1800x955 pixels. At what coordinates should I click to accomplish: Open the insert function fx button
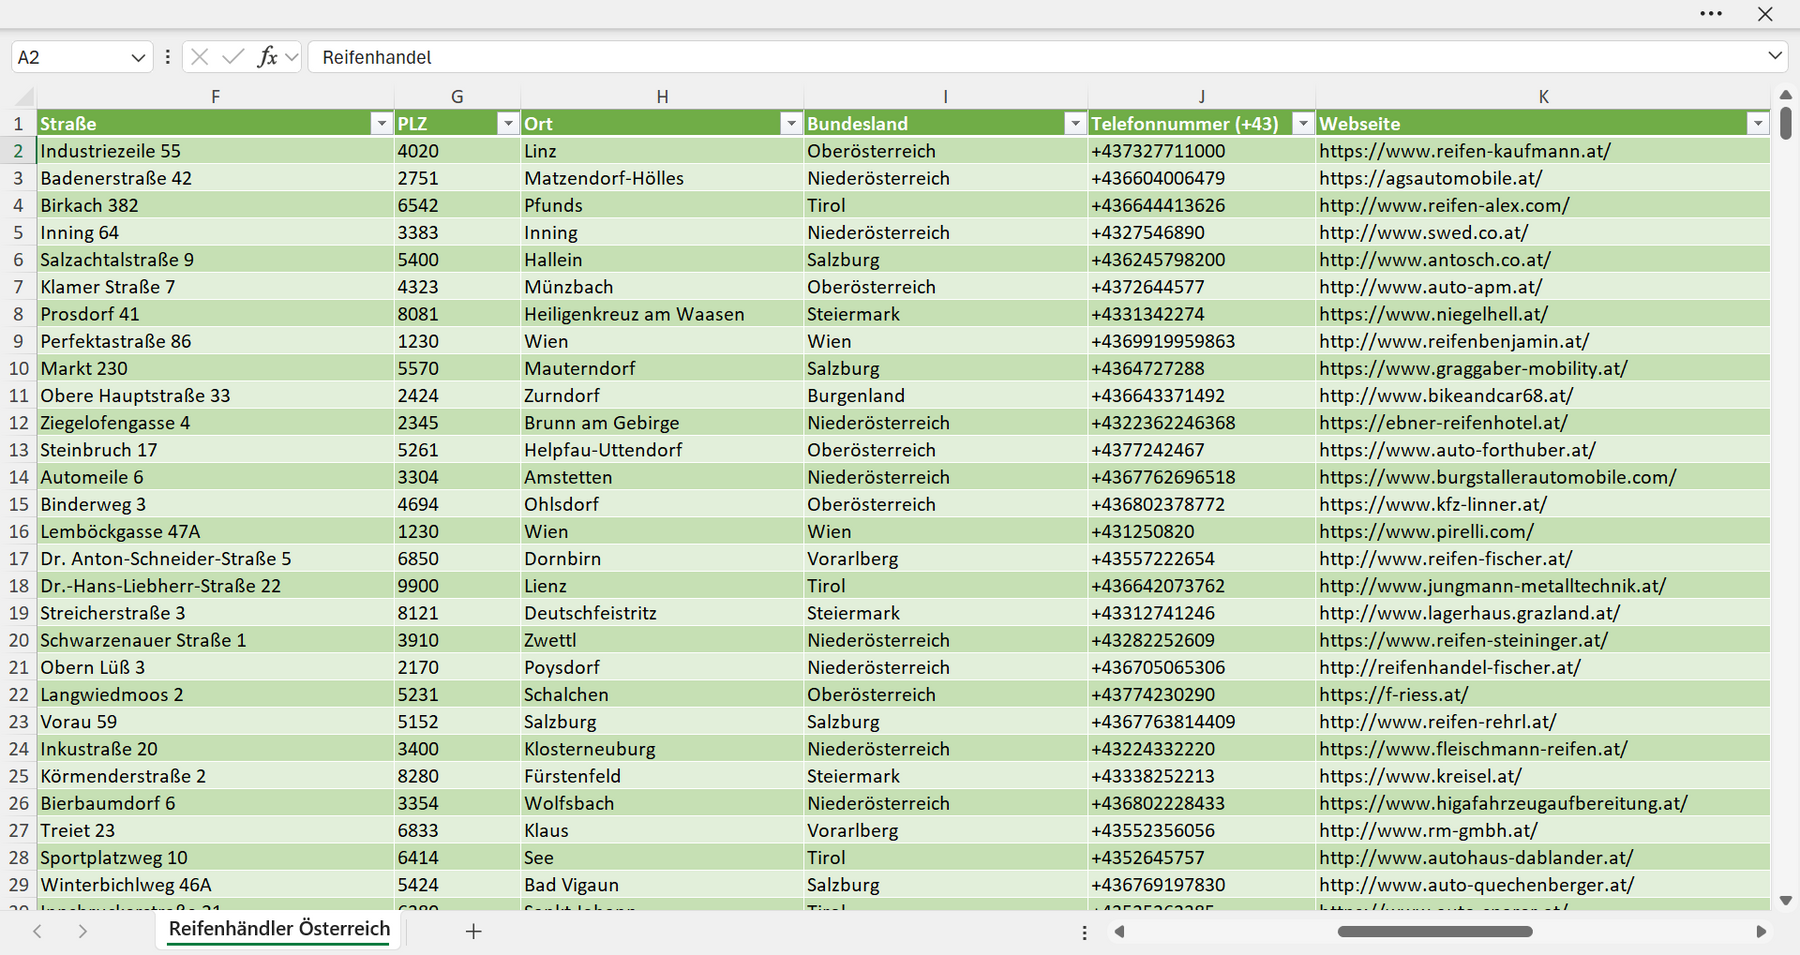pyautogui.click(x=267, y=57)
